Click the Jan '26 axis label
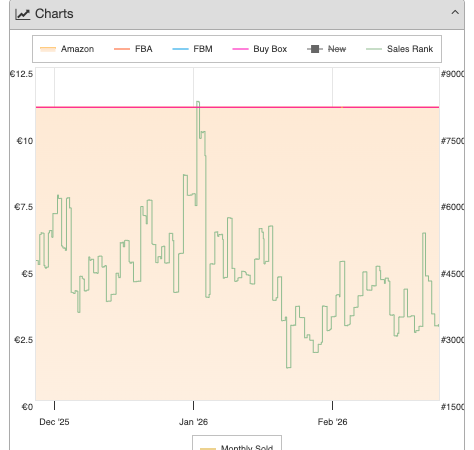474x450 pixels. [193, 422]
